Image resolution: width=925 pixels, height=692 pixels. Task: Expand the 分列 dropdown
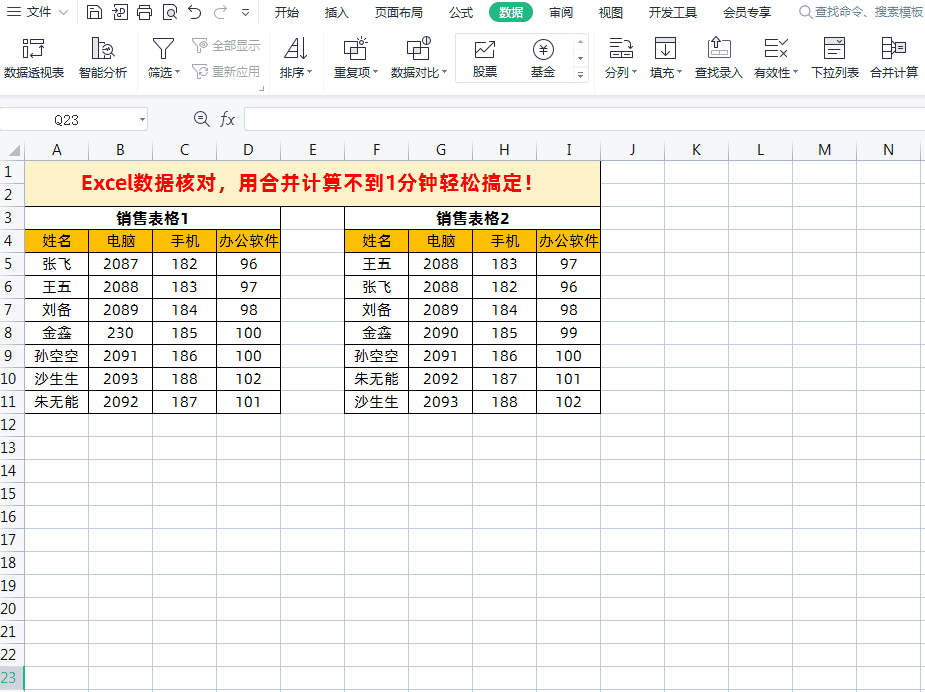[635, 72]
